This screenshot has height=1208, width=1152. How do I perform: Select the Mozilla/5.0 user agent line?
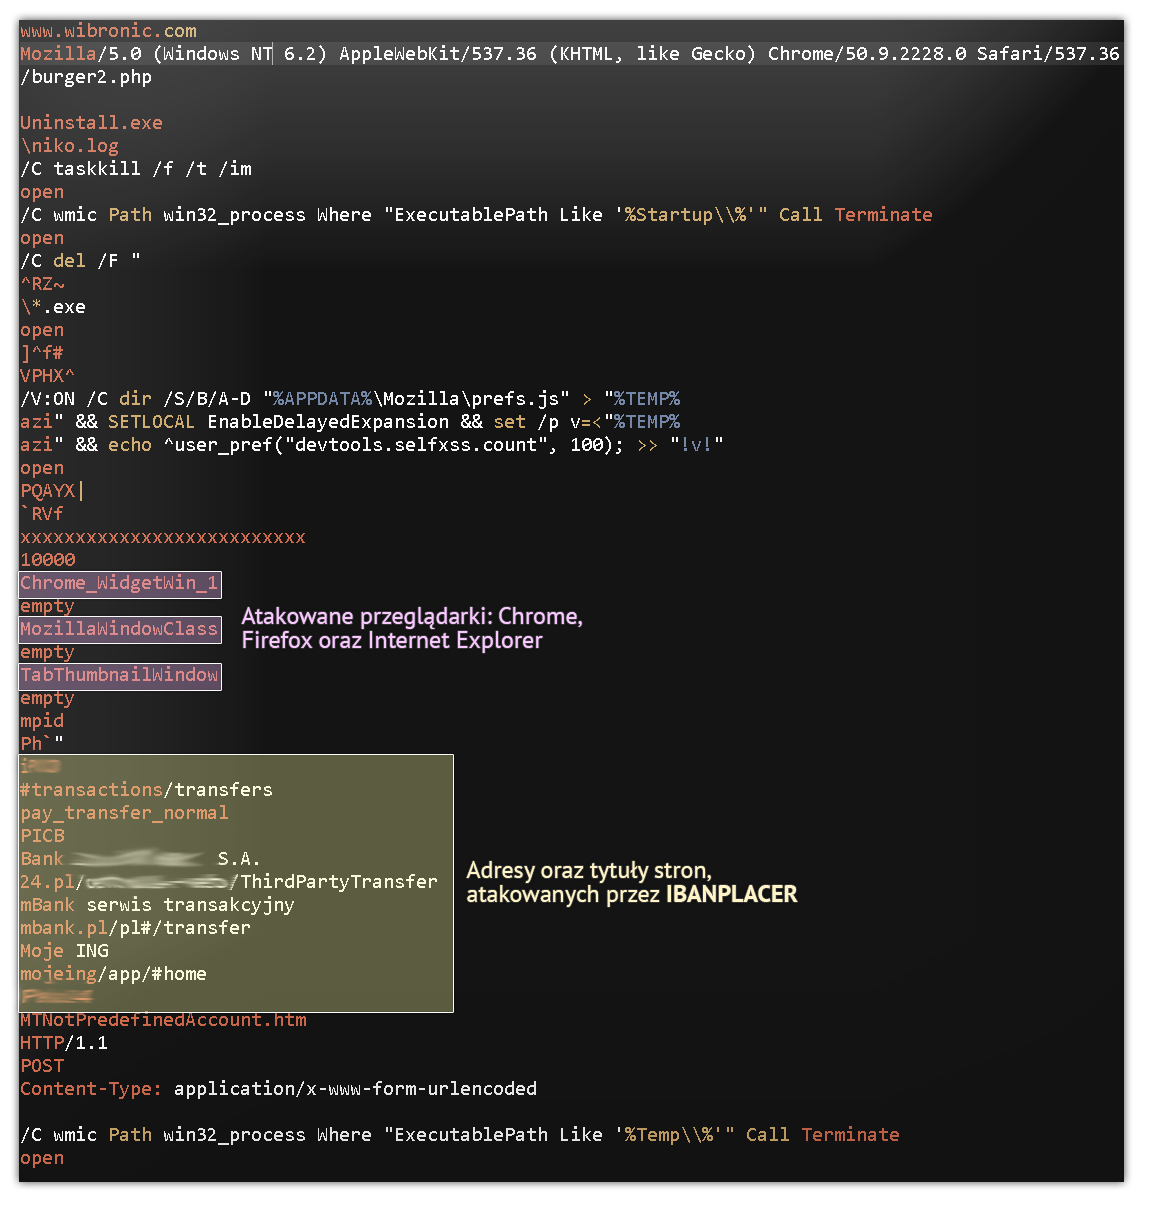coord(570,54)
